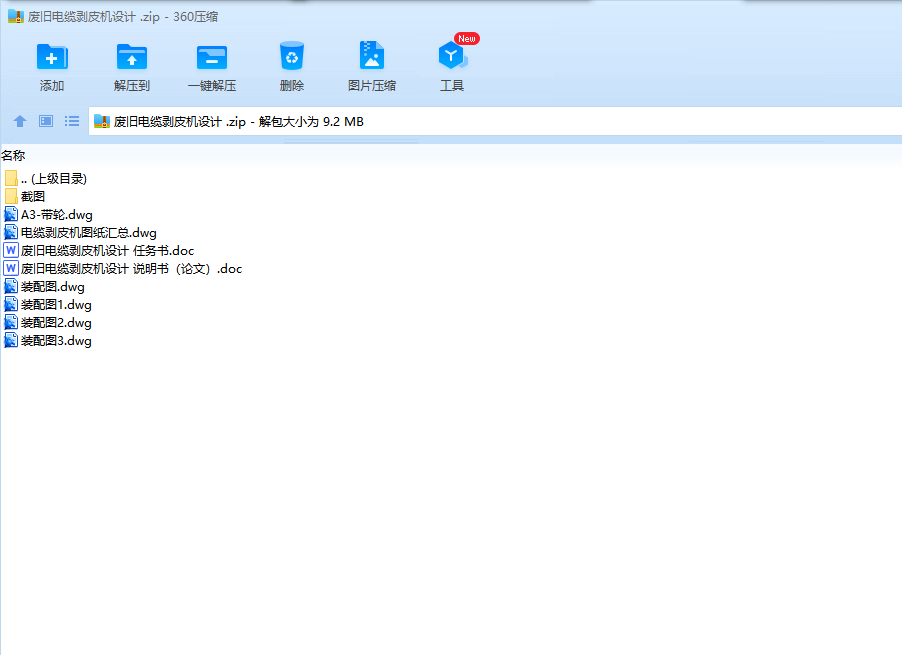Select file name 装配图3.dwg
The image size is (902, 655).
(x=56, y=340)
